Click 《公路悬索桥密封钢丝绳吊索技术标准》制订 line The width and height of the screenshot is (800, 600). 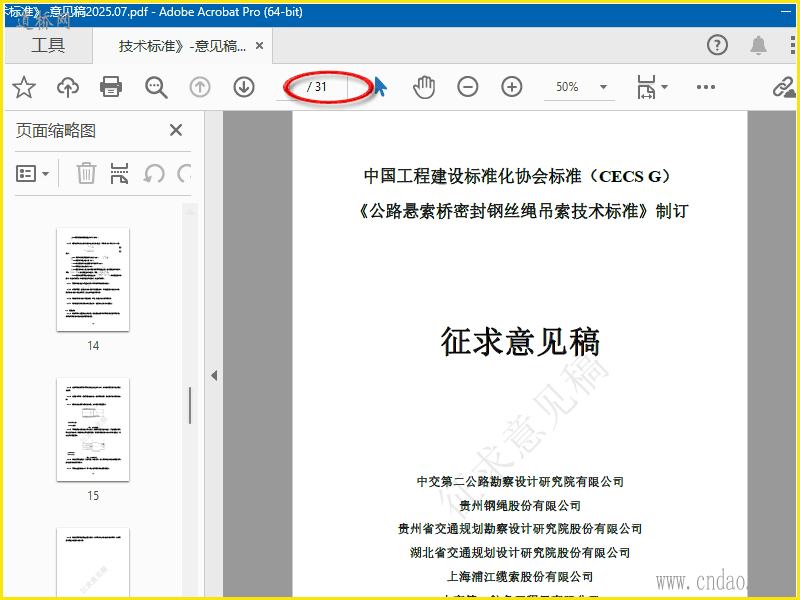(x=523, y=211)
